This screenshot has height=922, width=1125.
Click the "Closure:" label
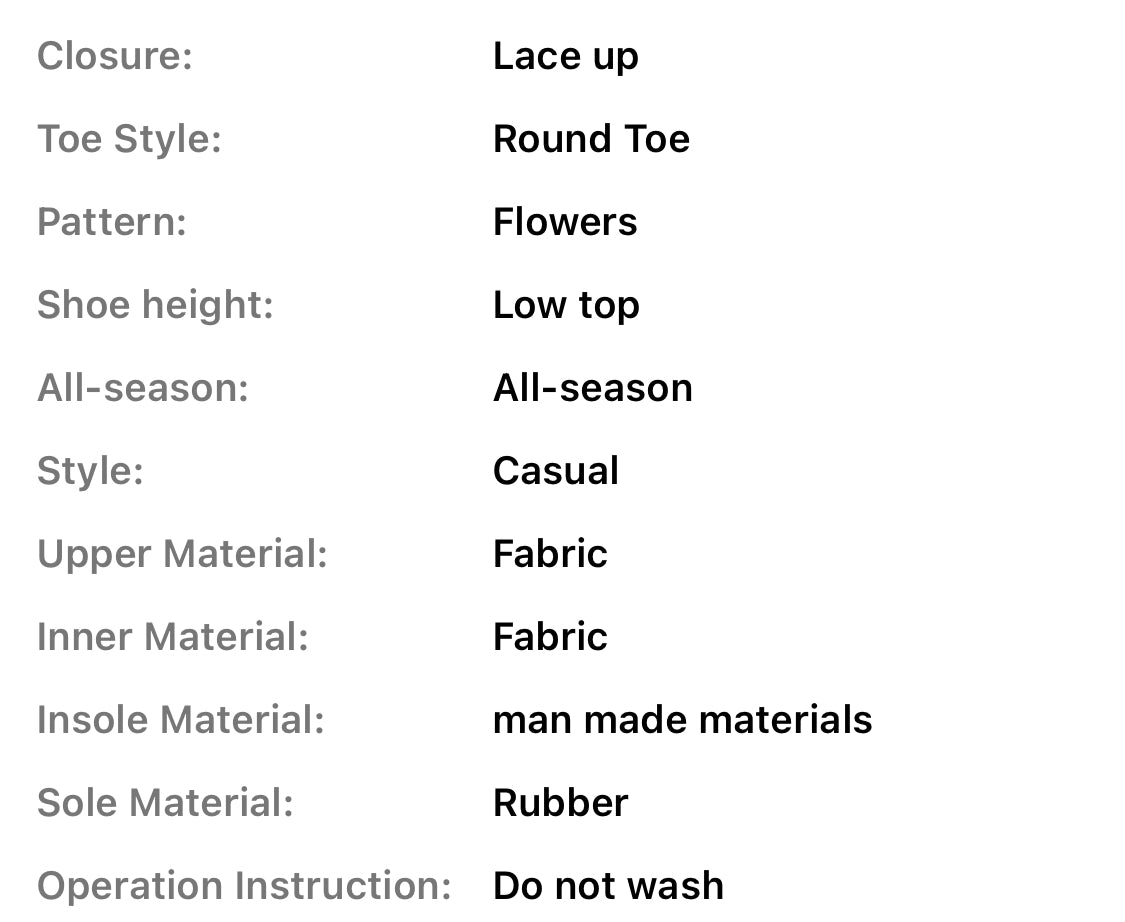click(x=114, y=56)
